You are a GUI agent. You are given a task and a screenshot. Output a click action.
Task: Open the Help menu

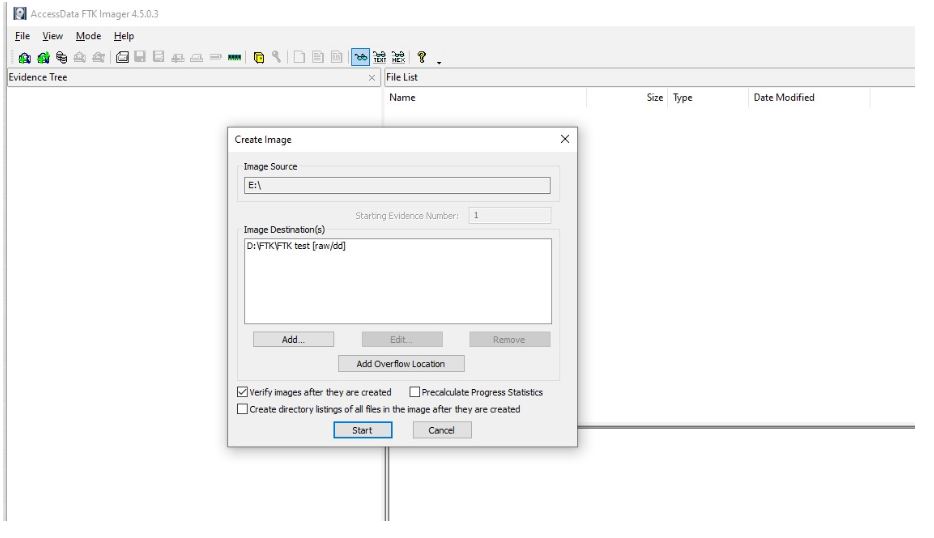click(x=124, y=36)
